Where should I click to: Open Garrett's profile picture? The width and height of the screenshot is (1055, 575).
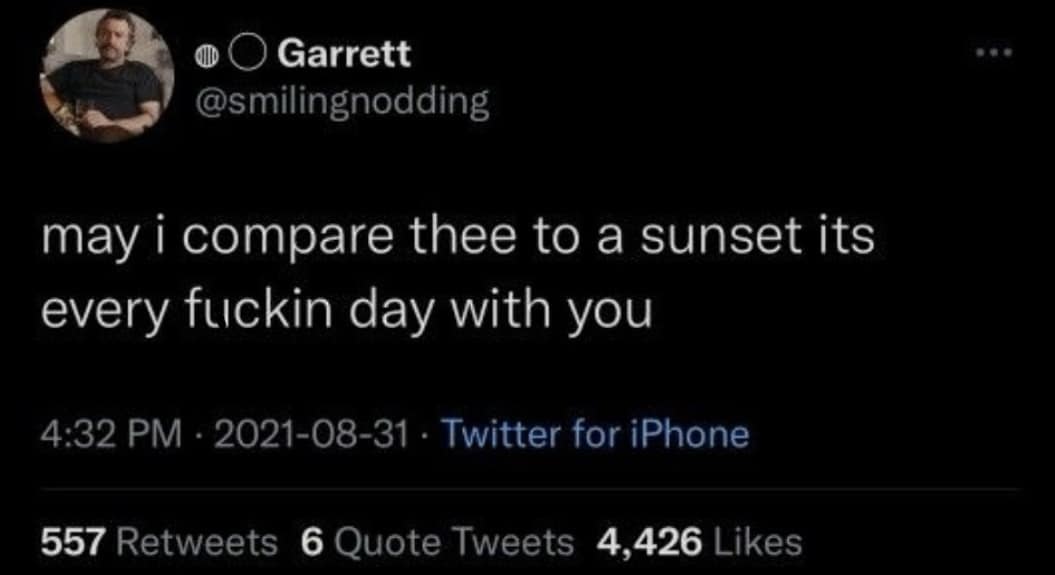click(103, 76)
